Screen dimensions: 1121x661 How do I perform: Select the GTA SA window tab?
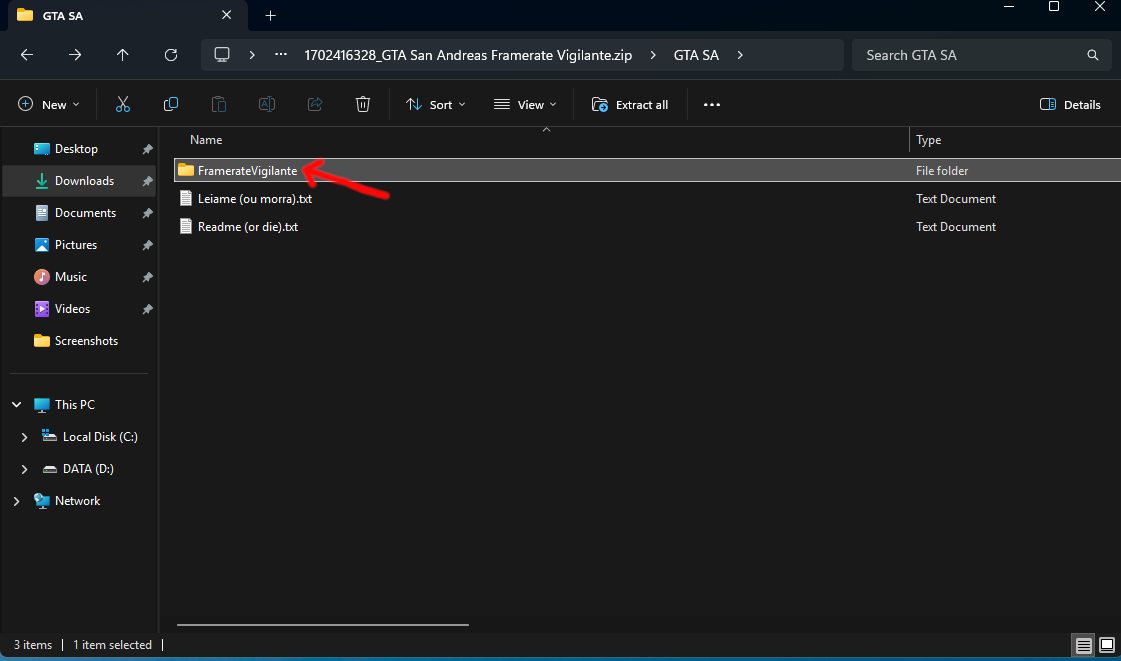[x=127, y=16]
